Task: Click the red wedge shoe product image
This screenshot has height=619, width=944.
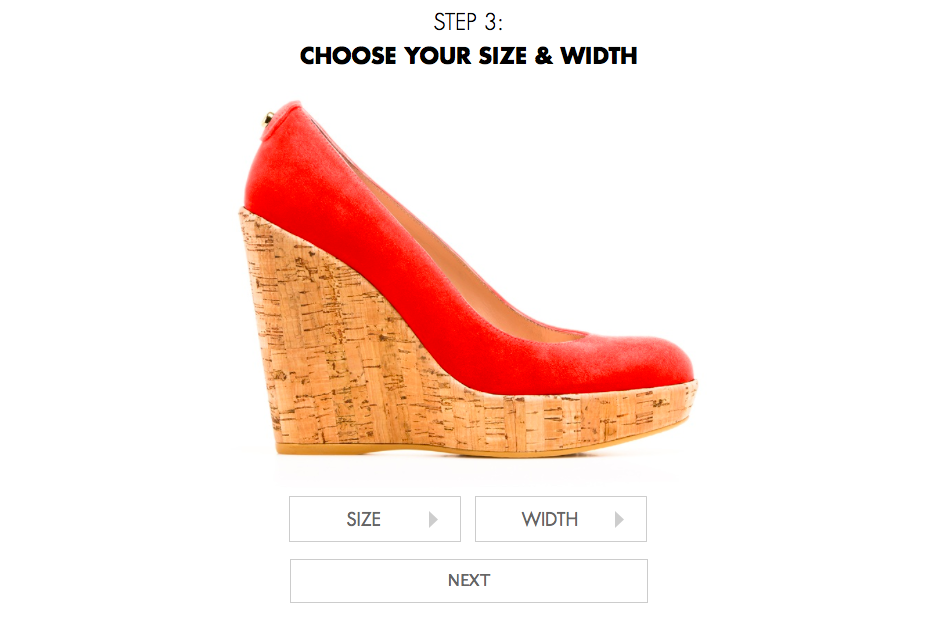Action: point(468,277)
